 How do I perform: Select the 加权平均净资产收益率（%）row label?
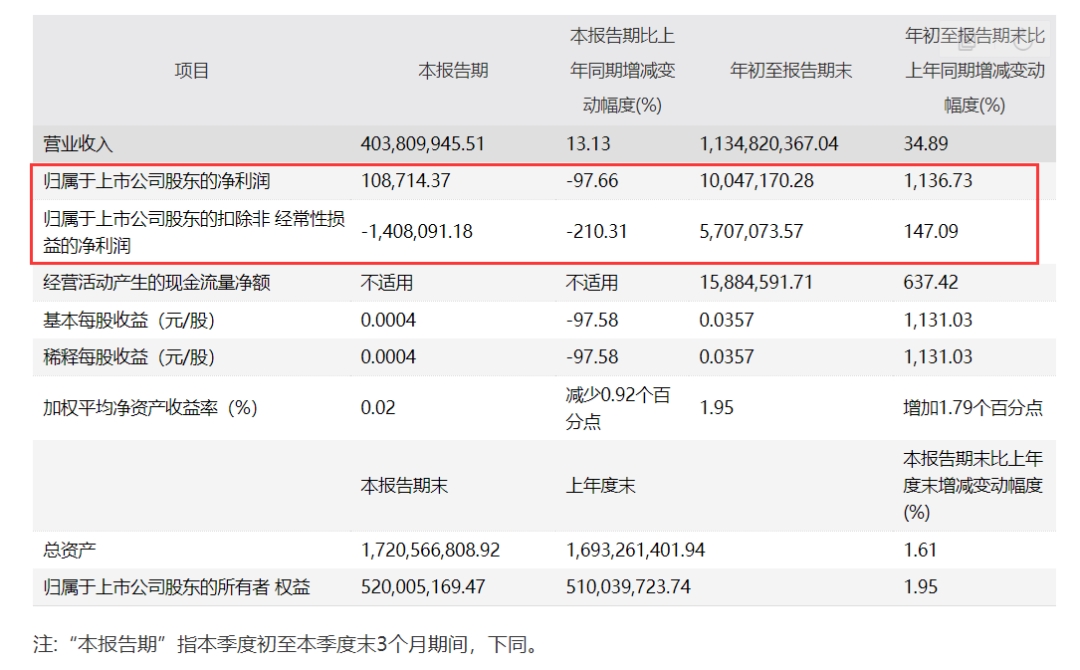pyautogui.click(x=150, y=408)
